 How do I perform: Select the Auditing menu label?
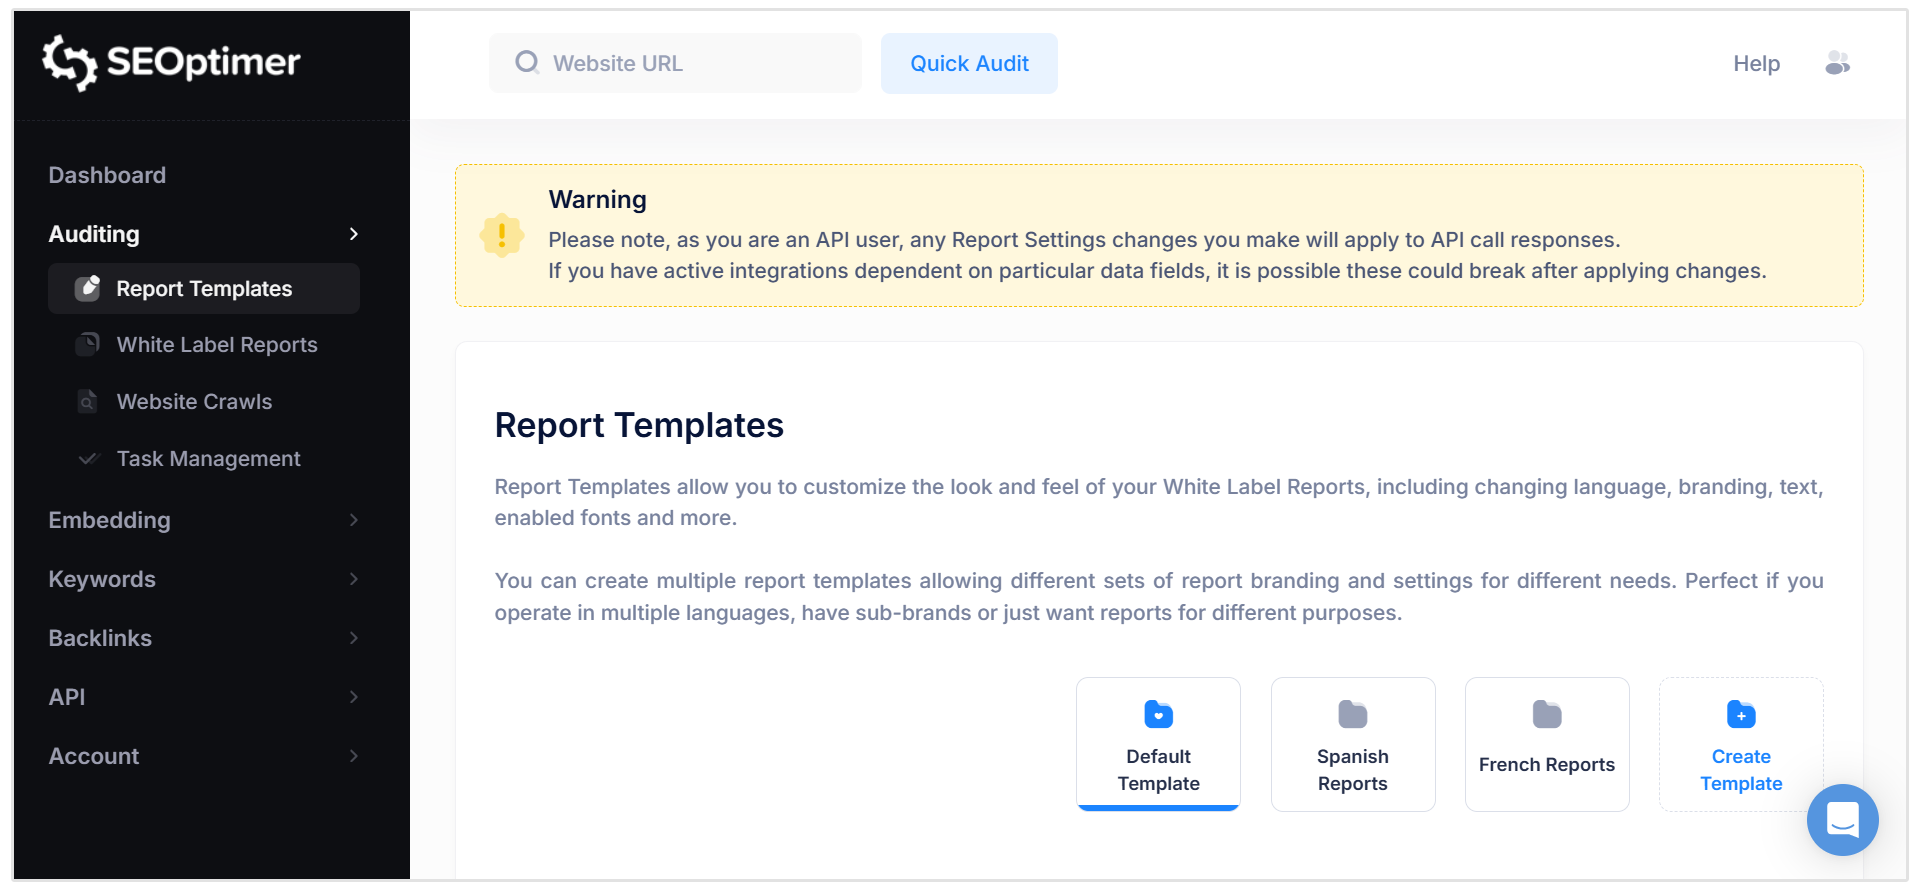pos(94,234)
